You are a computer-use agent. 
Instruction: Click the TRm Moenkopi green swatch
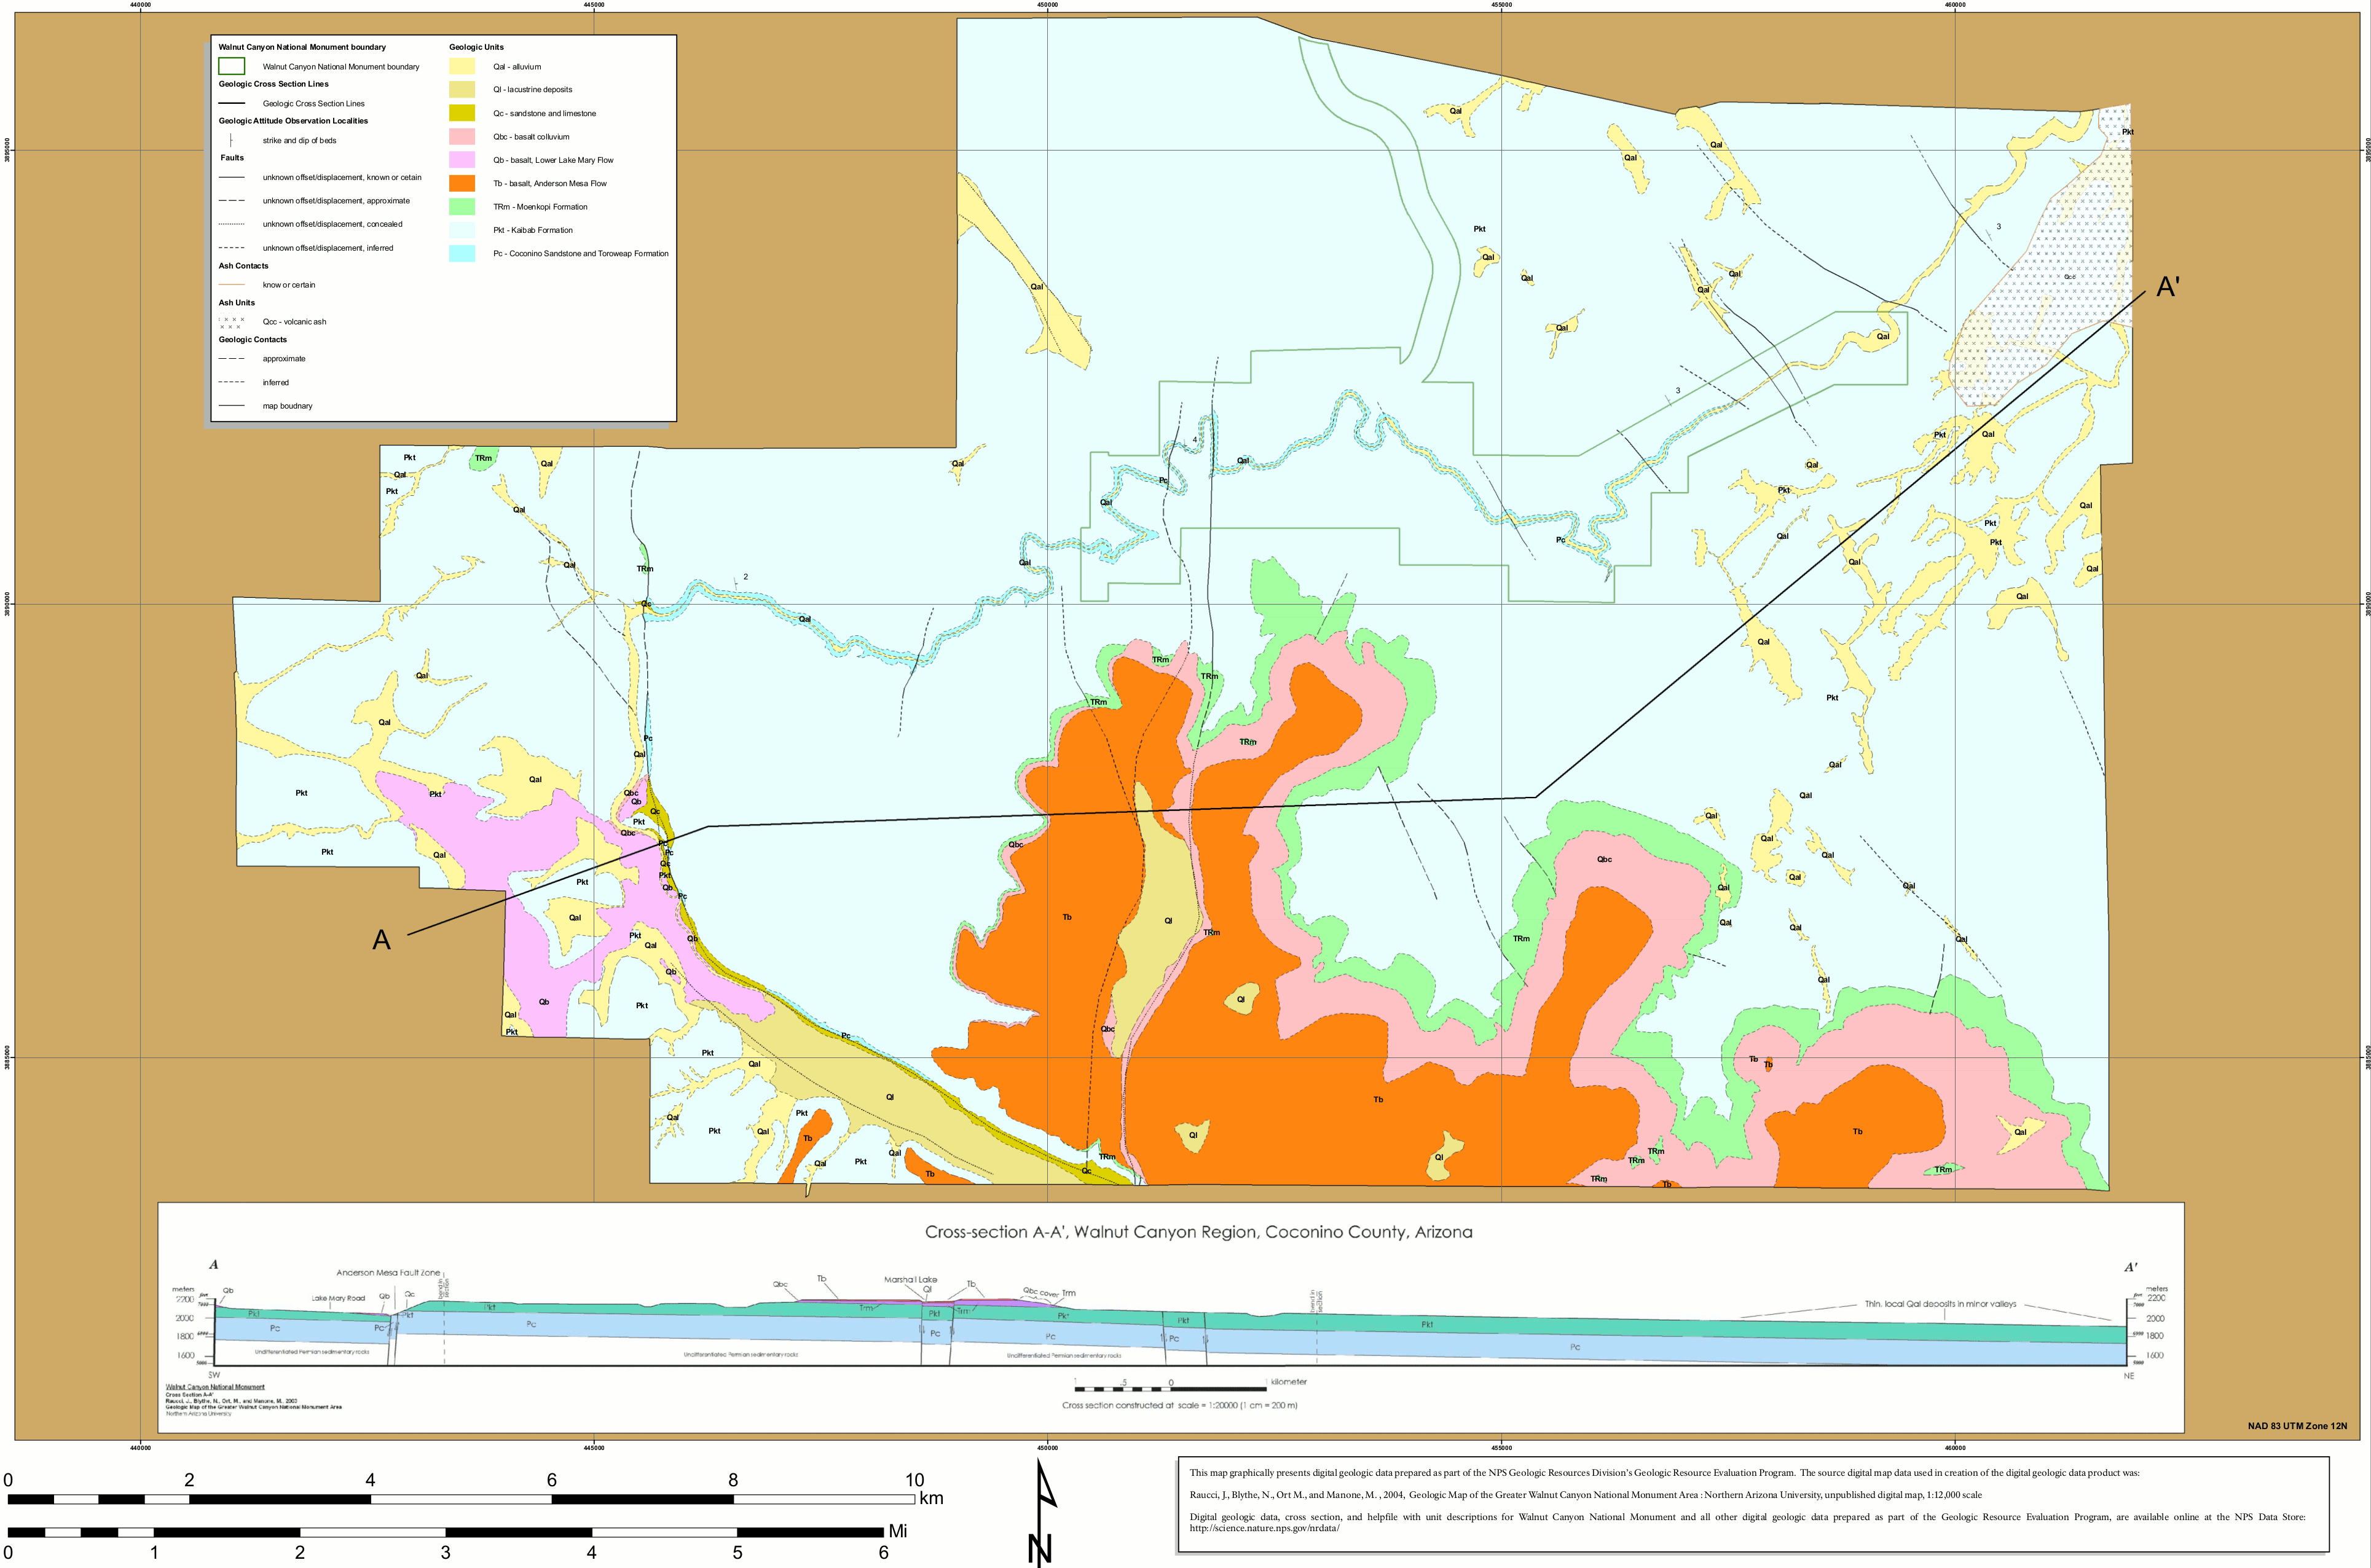(x=462, y=207)
